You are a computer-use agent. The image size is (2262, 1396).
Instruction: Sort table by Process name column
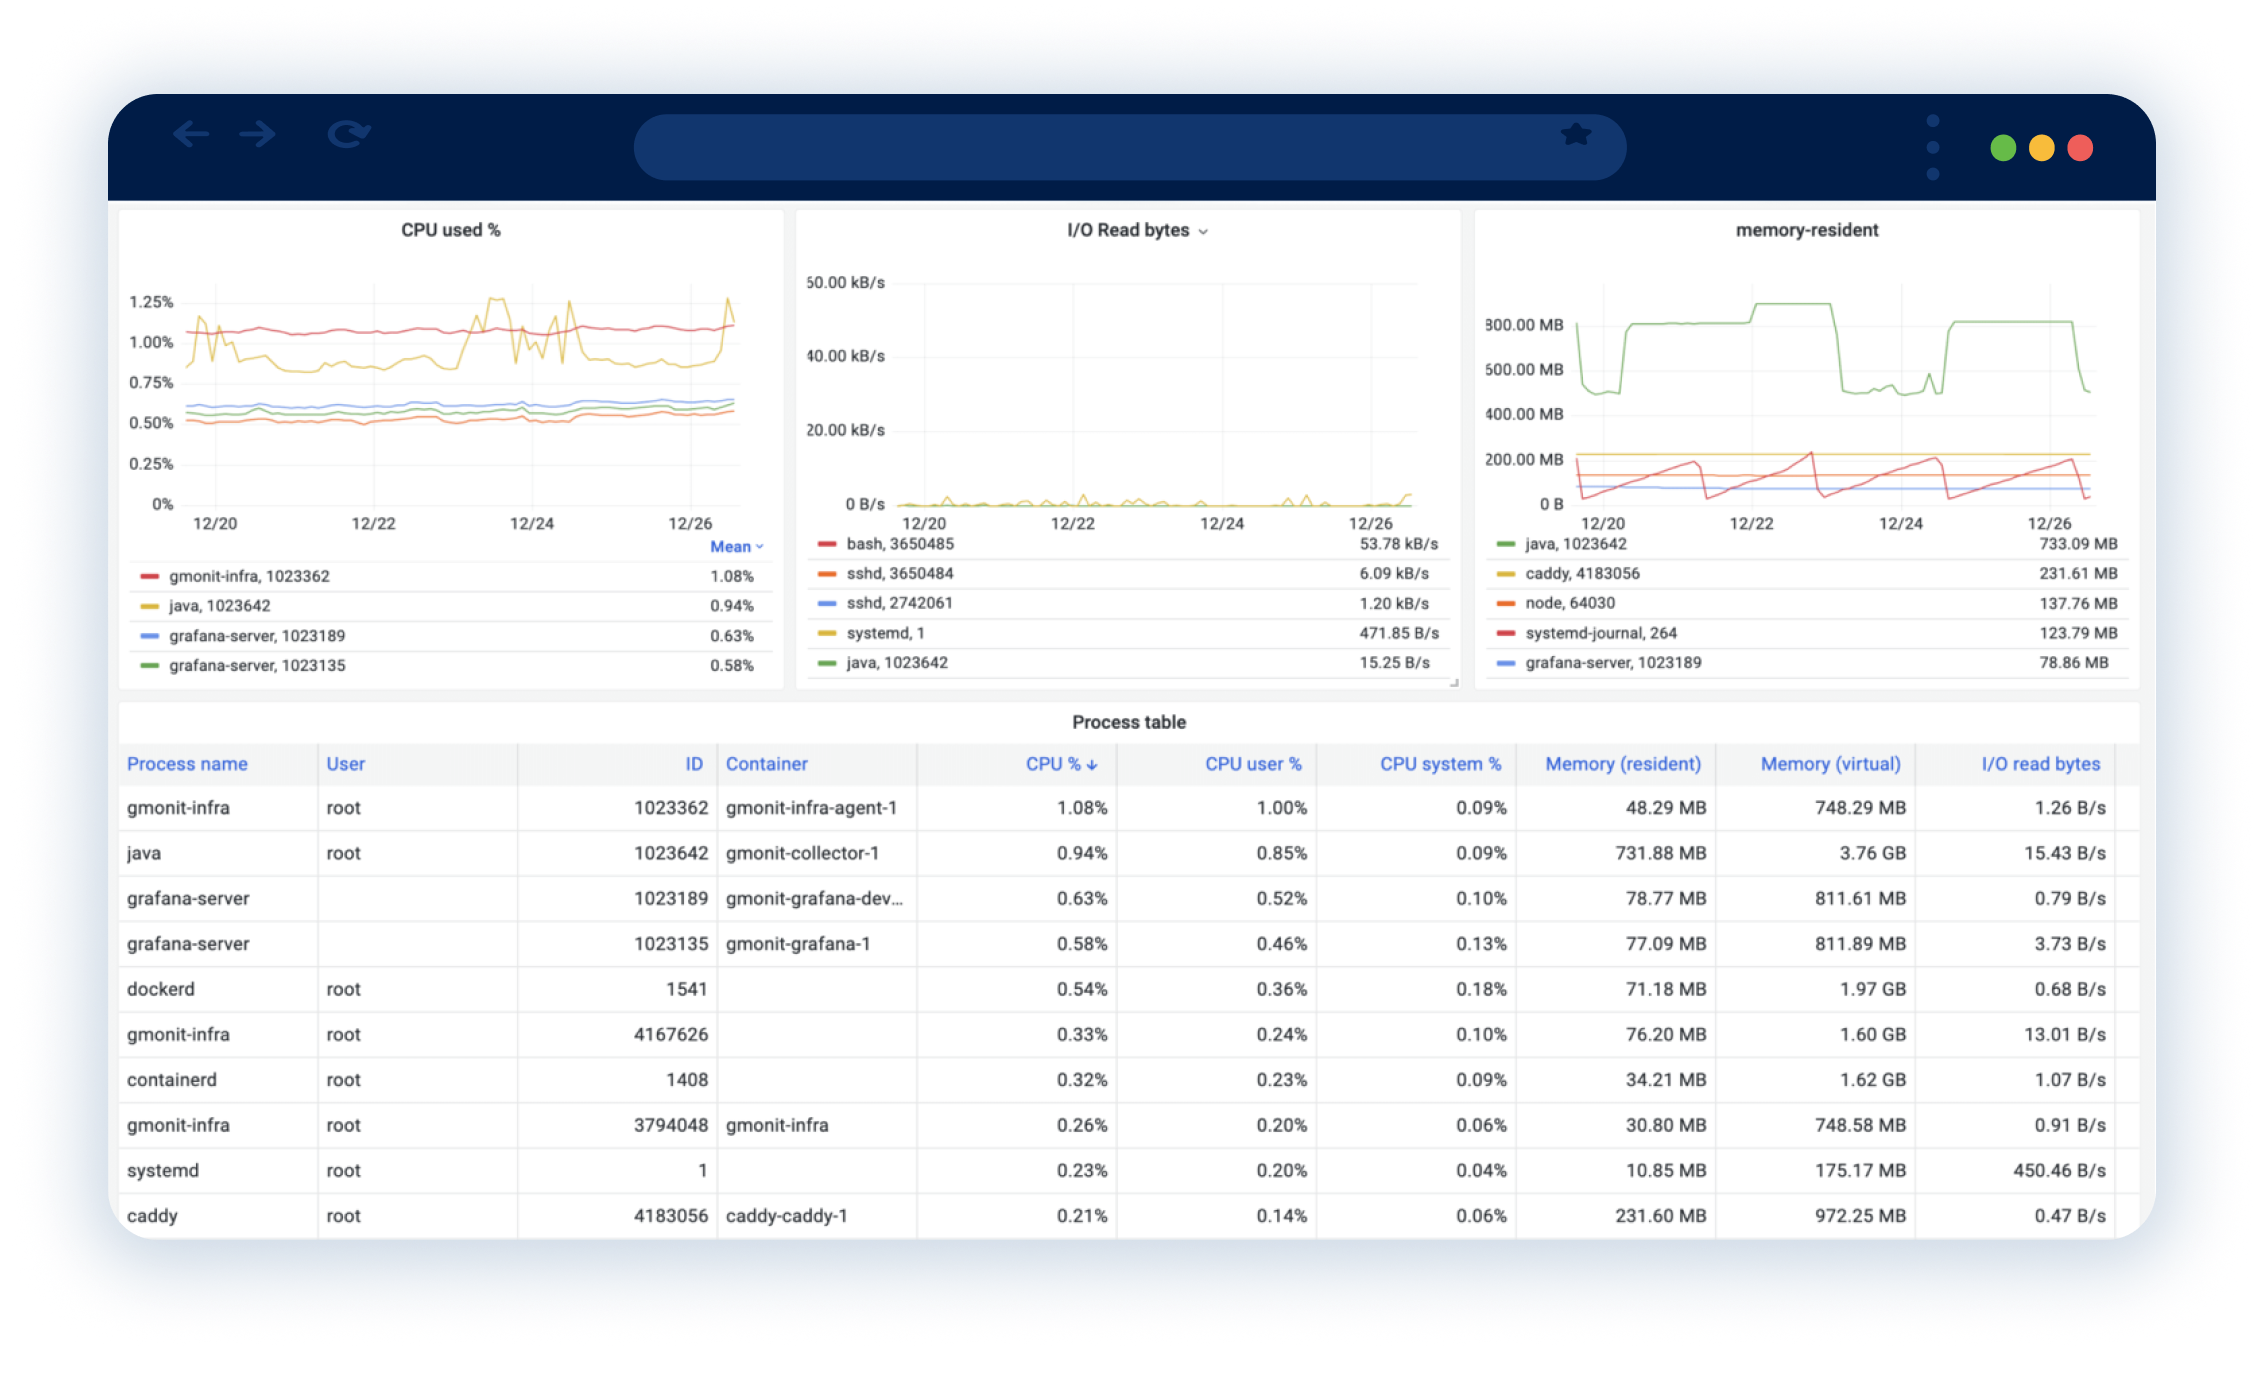click(187, 764)
